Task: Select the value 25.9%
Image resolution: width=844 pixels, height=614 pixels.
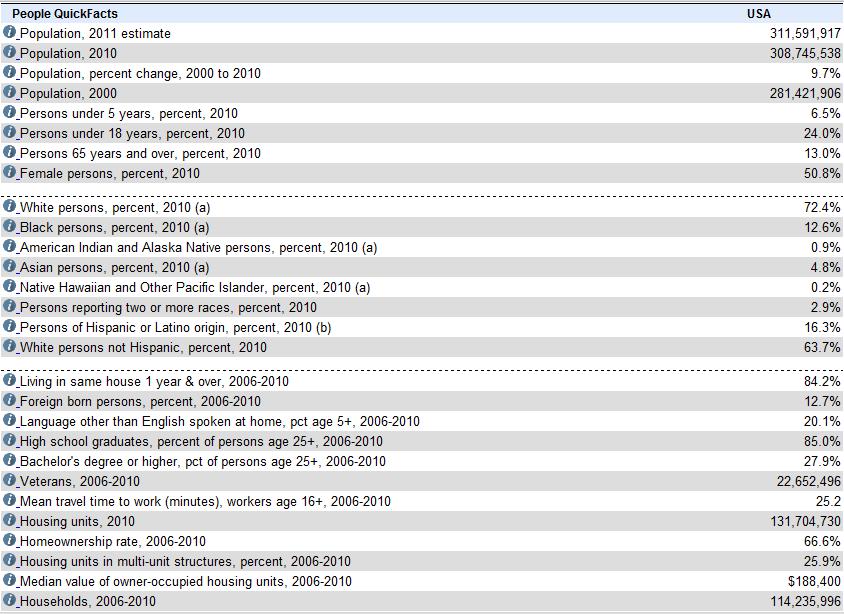Action: pos(822,561)
